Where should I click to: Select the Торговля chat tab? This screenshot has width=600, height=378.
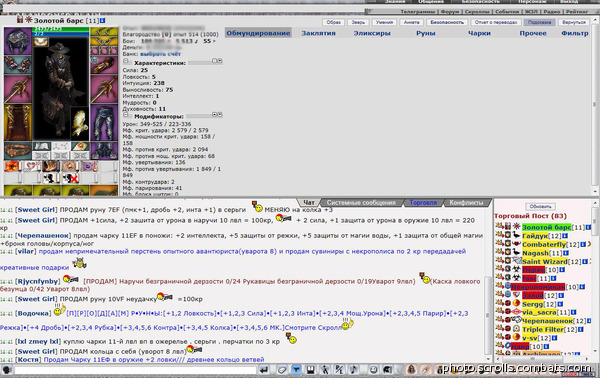(423, 202)
